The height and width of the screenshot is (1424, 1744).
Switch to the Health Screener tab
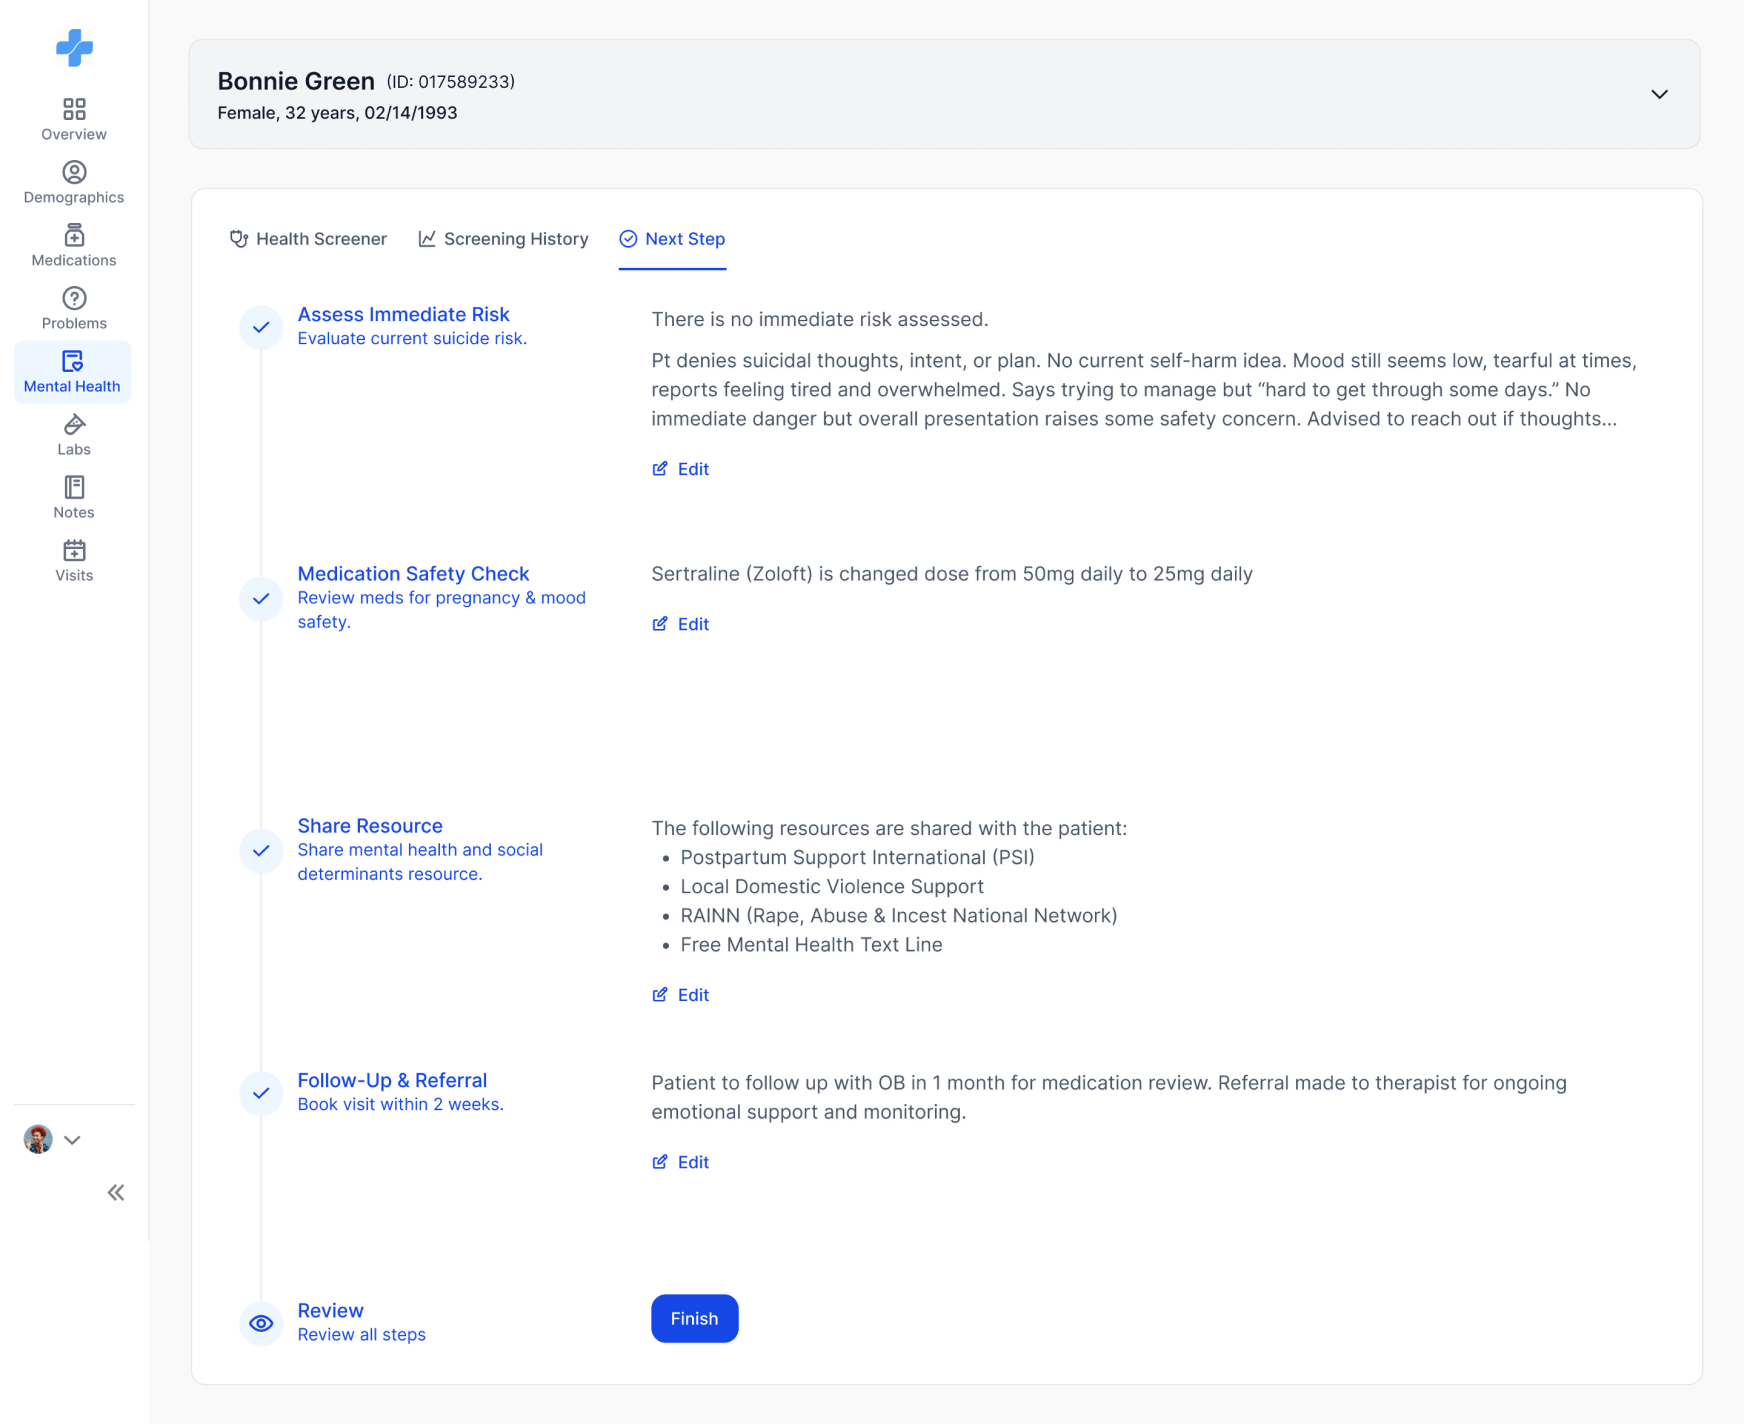point(308,239)
